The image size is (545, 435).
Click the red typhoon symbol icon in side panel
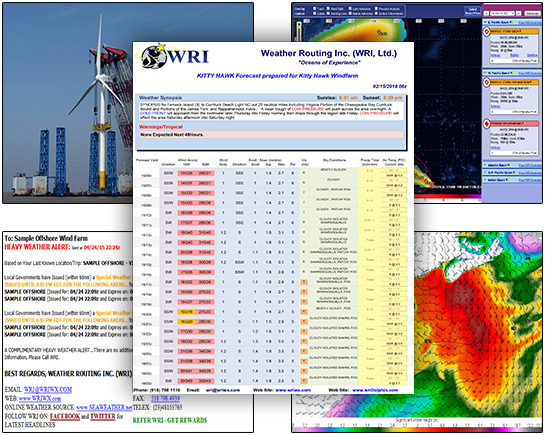coord(486,123)
